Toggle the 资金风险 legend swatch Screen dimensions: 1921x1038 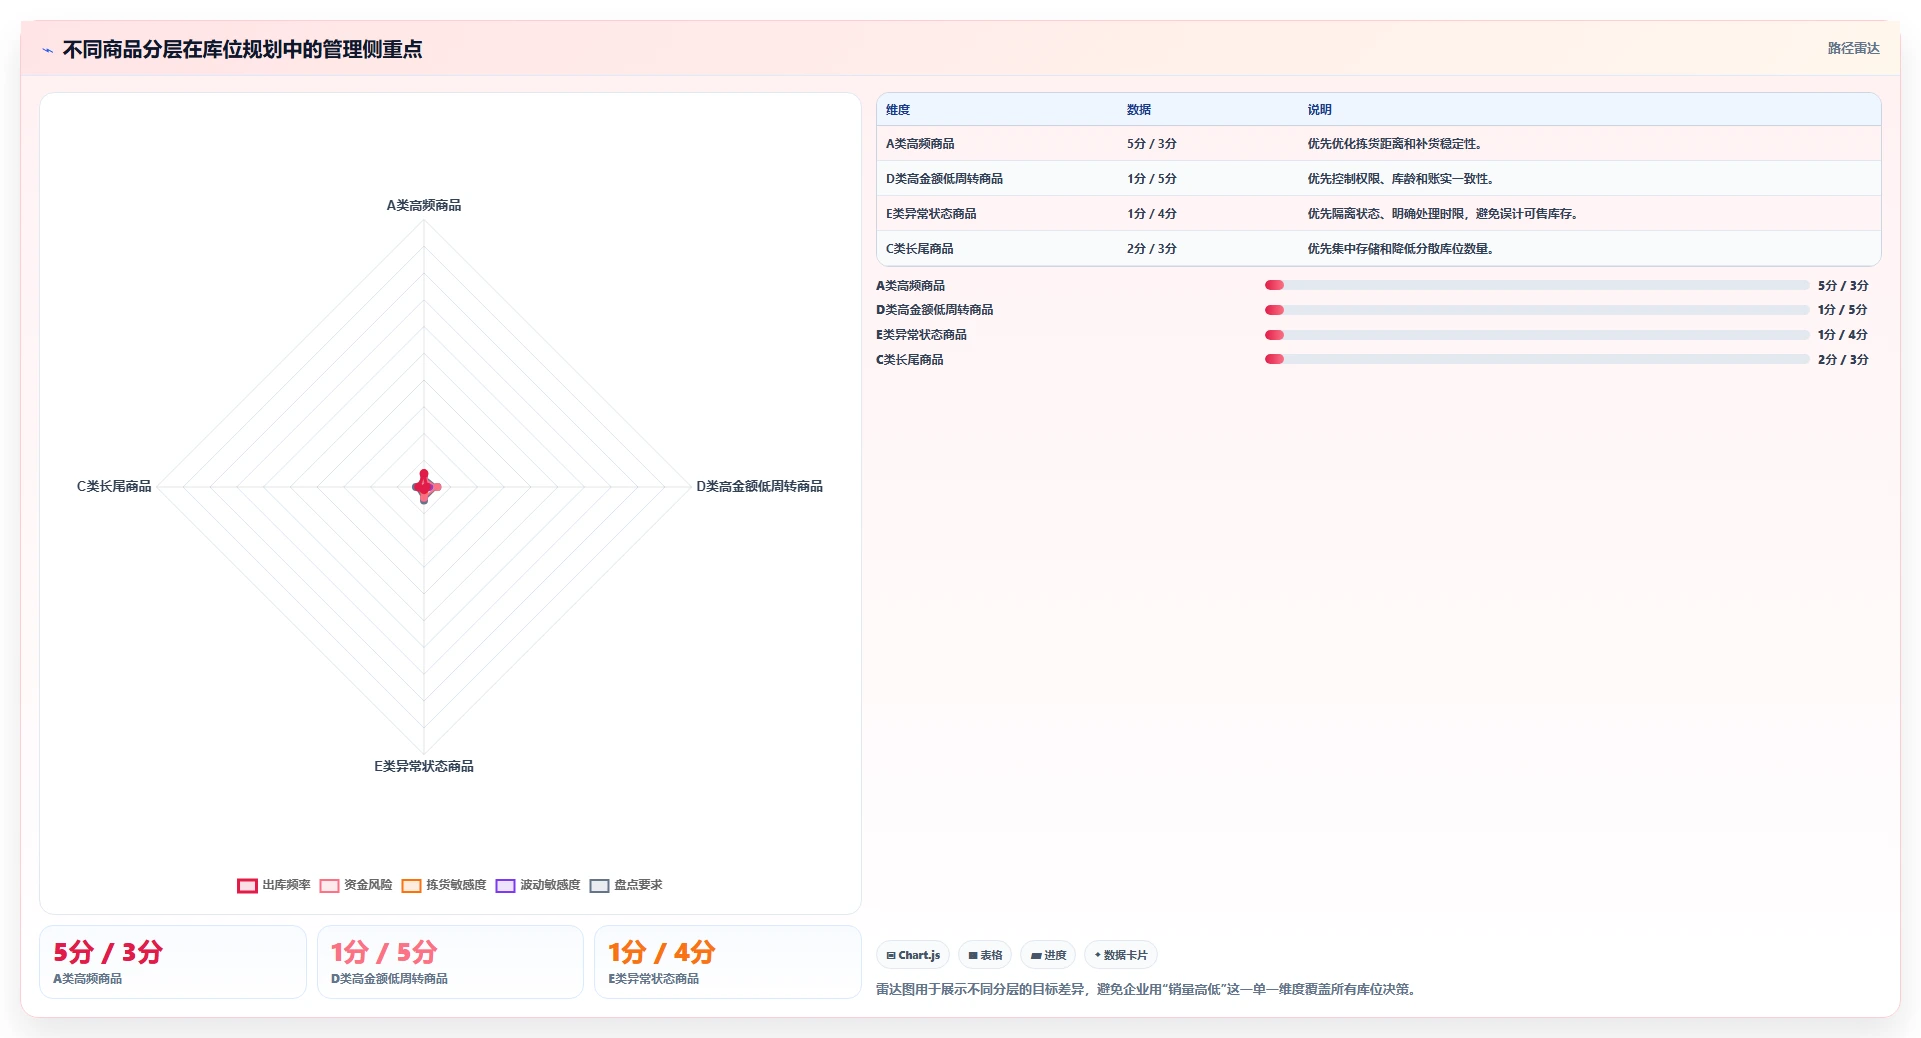329,886
